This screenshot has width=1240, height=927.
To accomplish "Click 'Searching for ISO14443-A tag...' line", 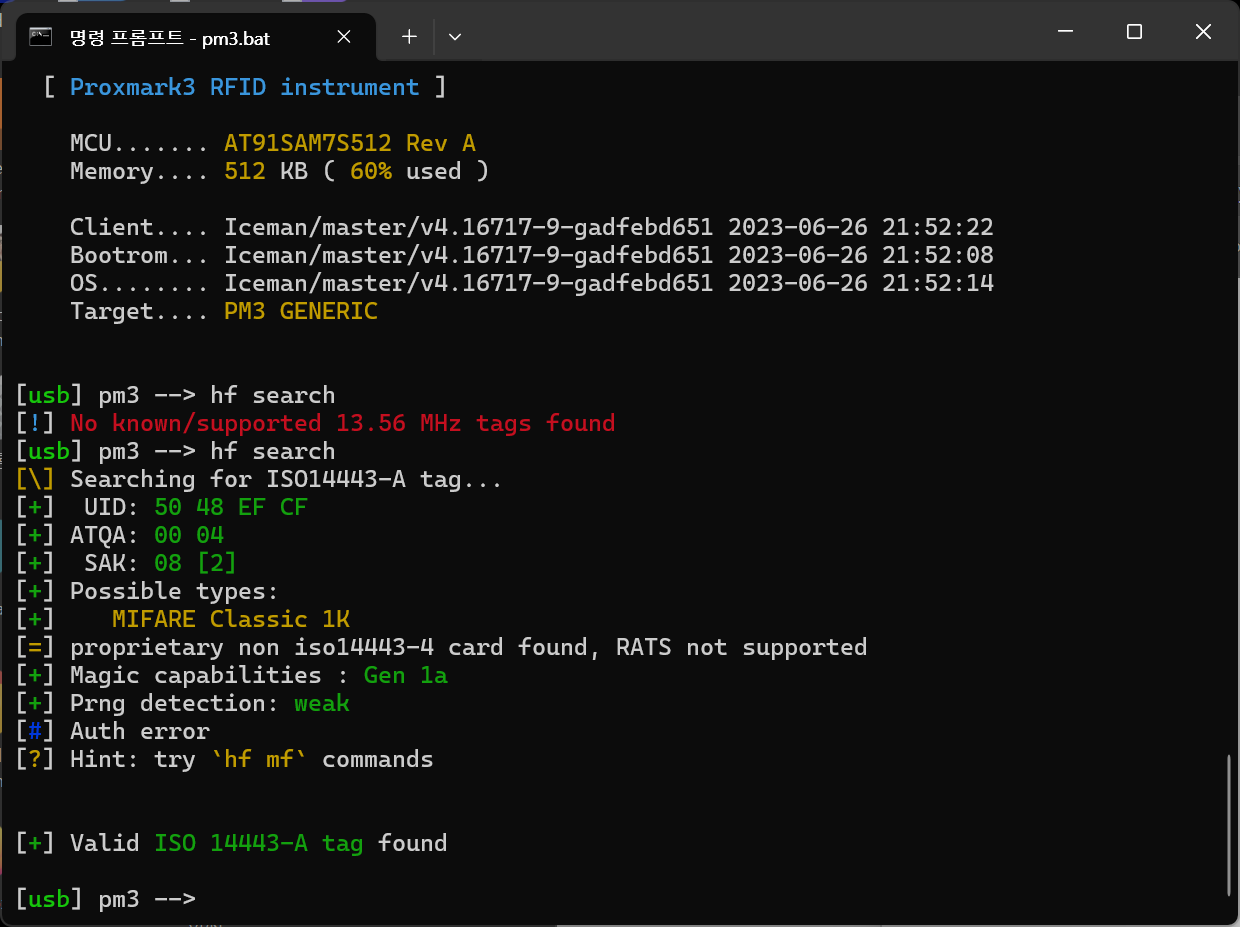I will (x=259, y=479).
